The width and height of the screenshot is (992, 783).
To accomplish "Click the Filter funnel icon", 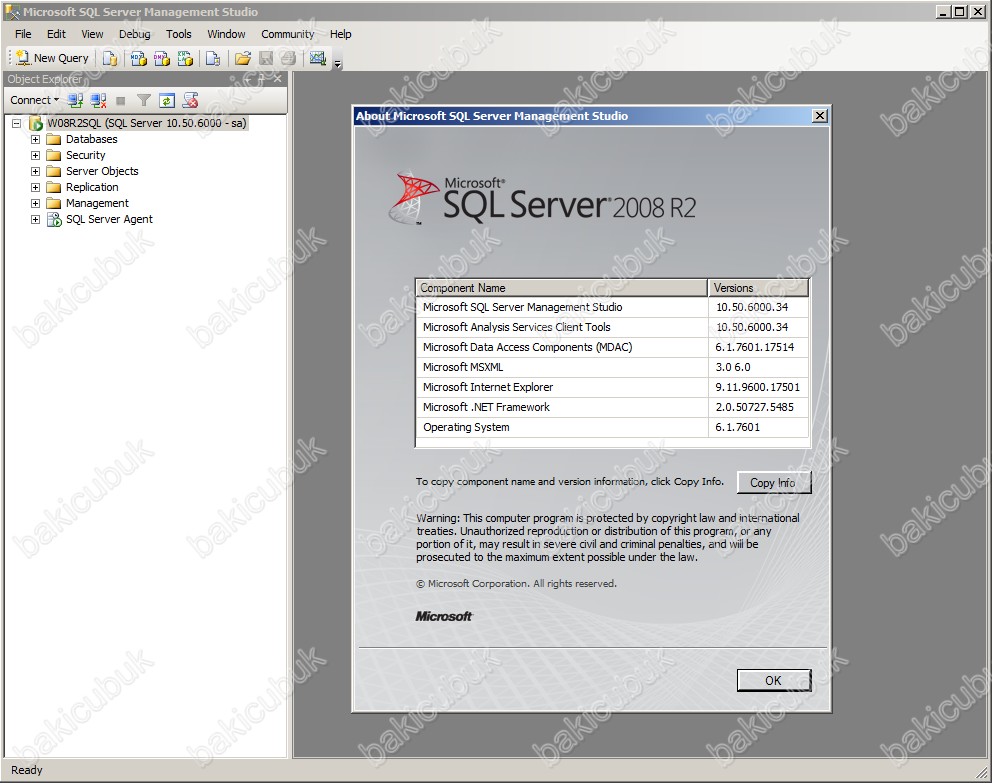I will click(144, 100).
